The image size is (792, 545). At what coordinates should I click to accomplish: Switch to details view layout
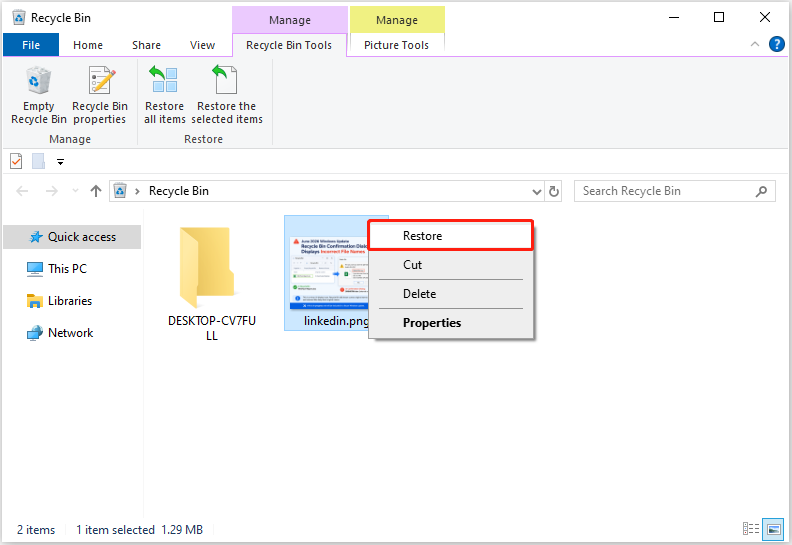[751, 529]
